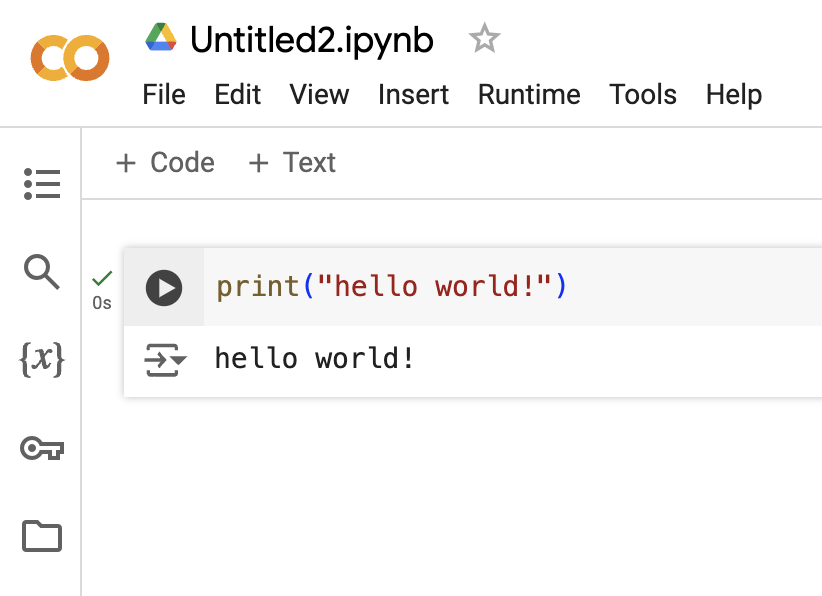Open the table of contents sidebar
Viewport: 822px width, 596px height.
[x=41, y=183]
